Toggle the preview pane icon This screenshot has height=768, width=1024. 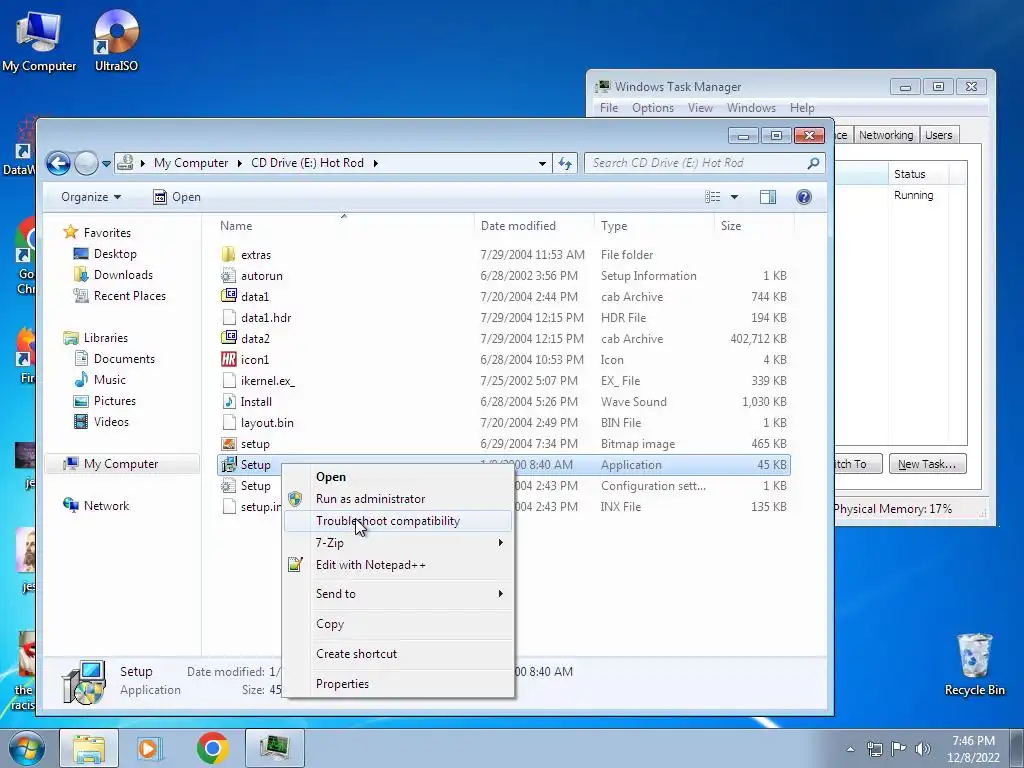point(768,197)
